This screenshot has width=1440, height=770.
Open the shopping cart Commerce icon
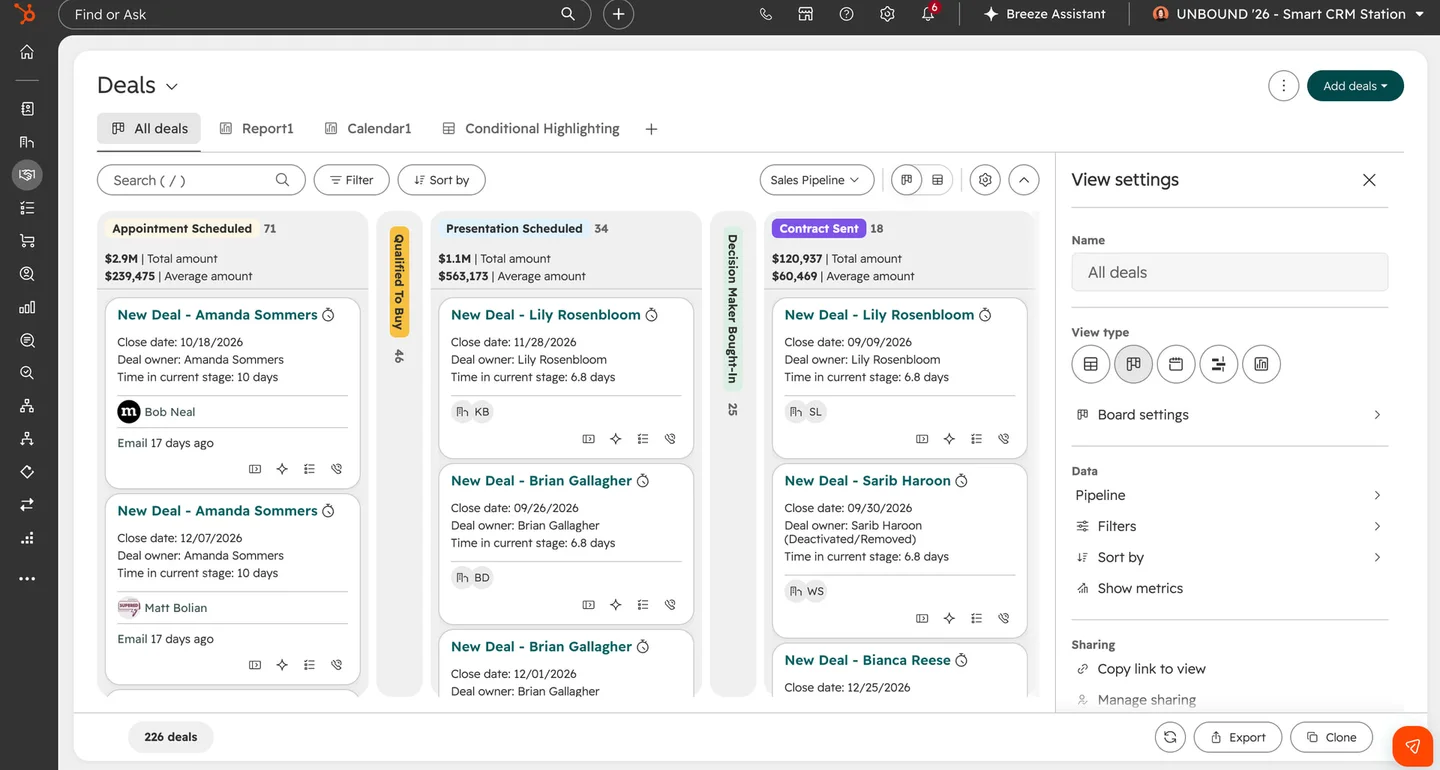click(27, 241)
